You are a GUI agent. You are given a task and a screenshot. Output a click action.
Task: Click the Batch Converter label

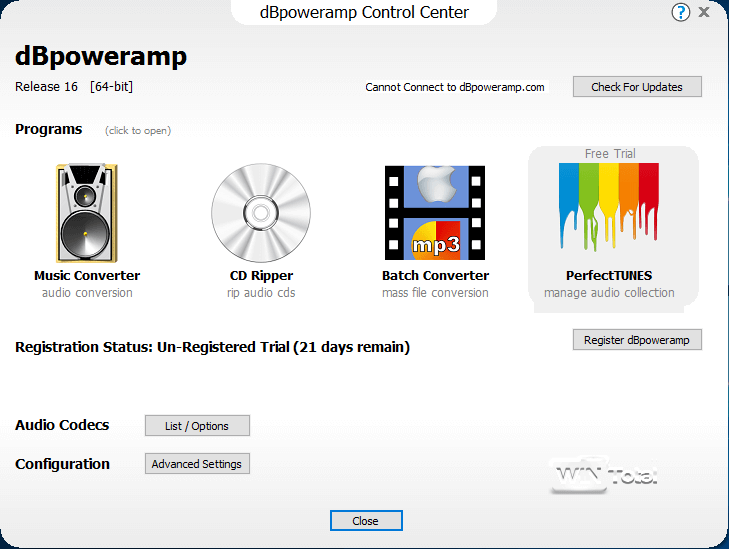435,276
